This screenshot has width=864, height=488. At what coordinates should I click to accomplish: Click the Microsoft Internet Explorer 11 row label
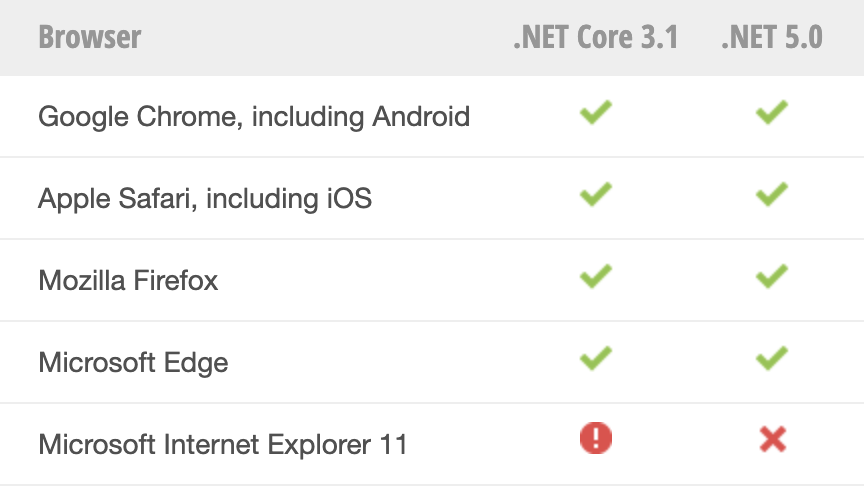pyautogui.click(x=223, y=444)
